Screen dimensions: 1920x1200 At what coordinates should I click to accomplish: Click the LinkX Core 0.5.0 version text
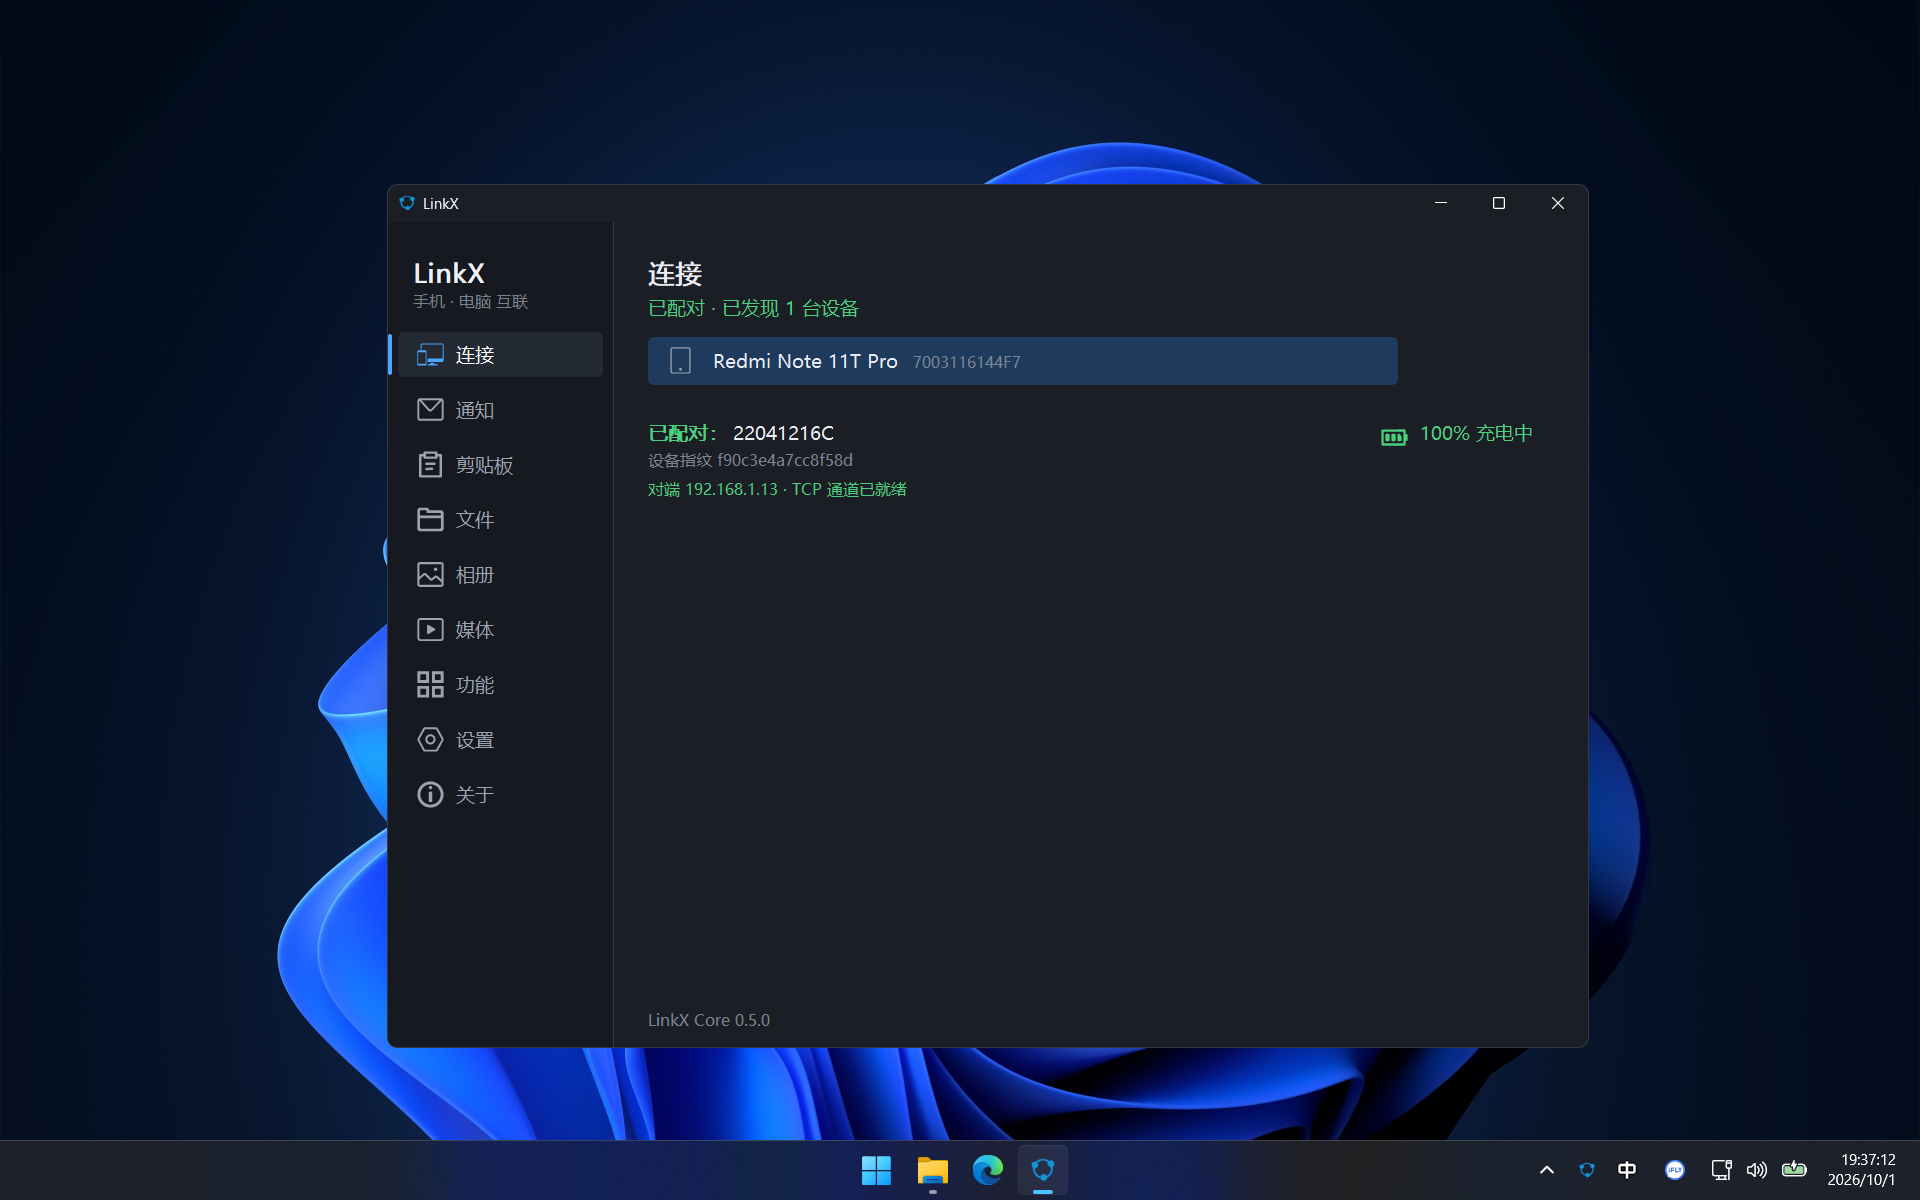[709, 1020]
